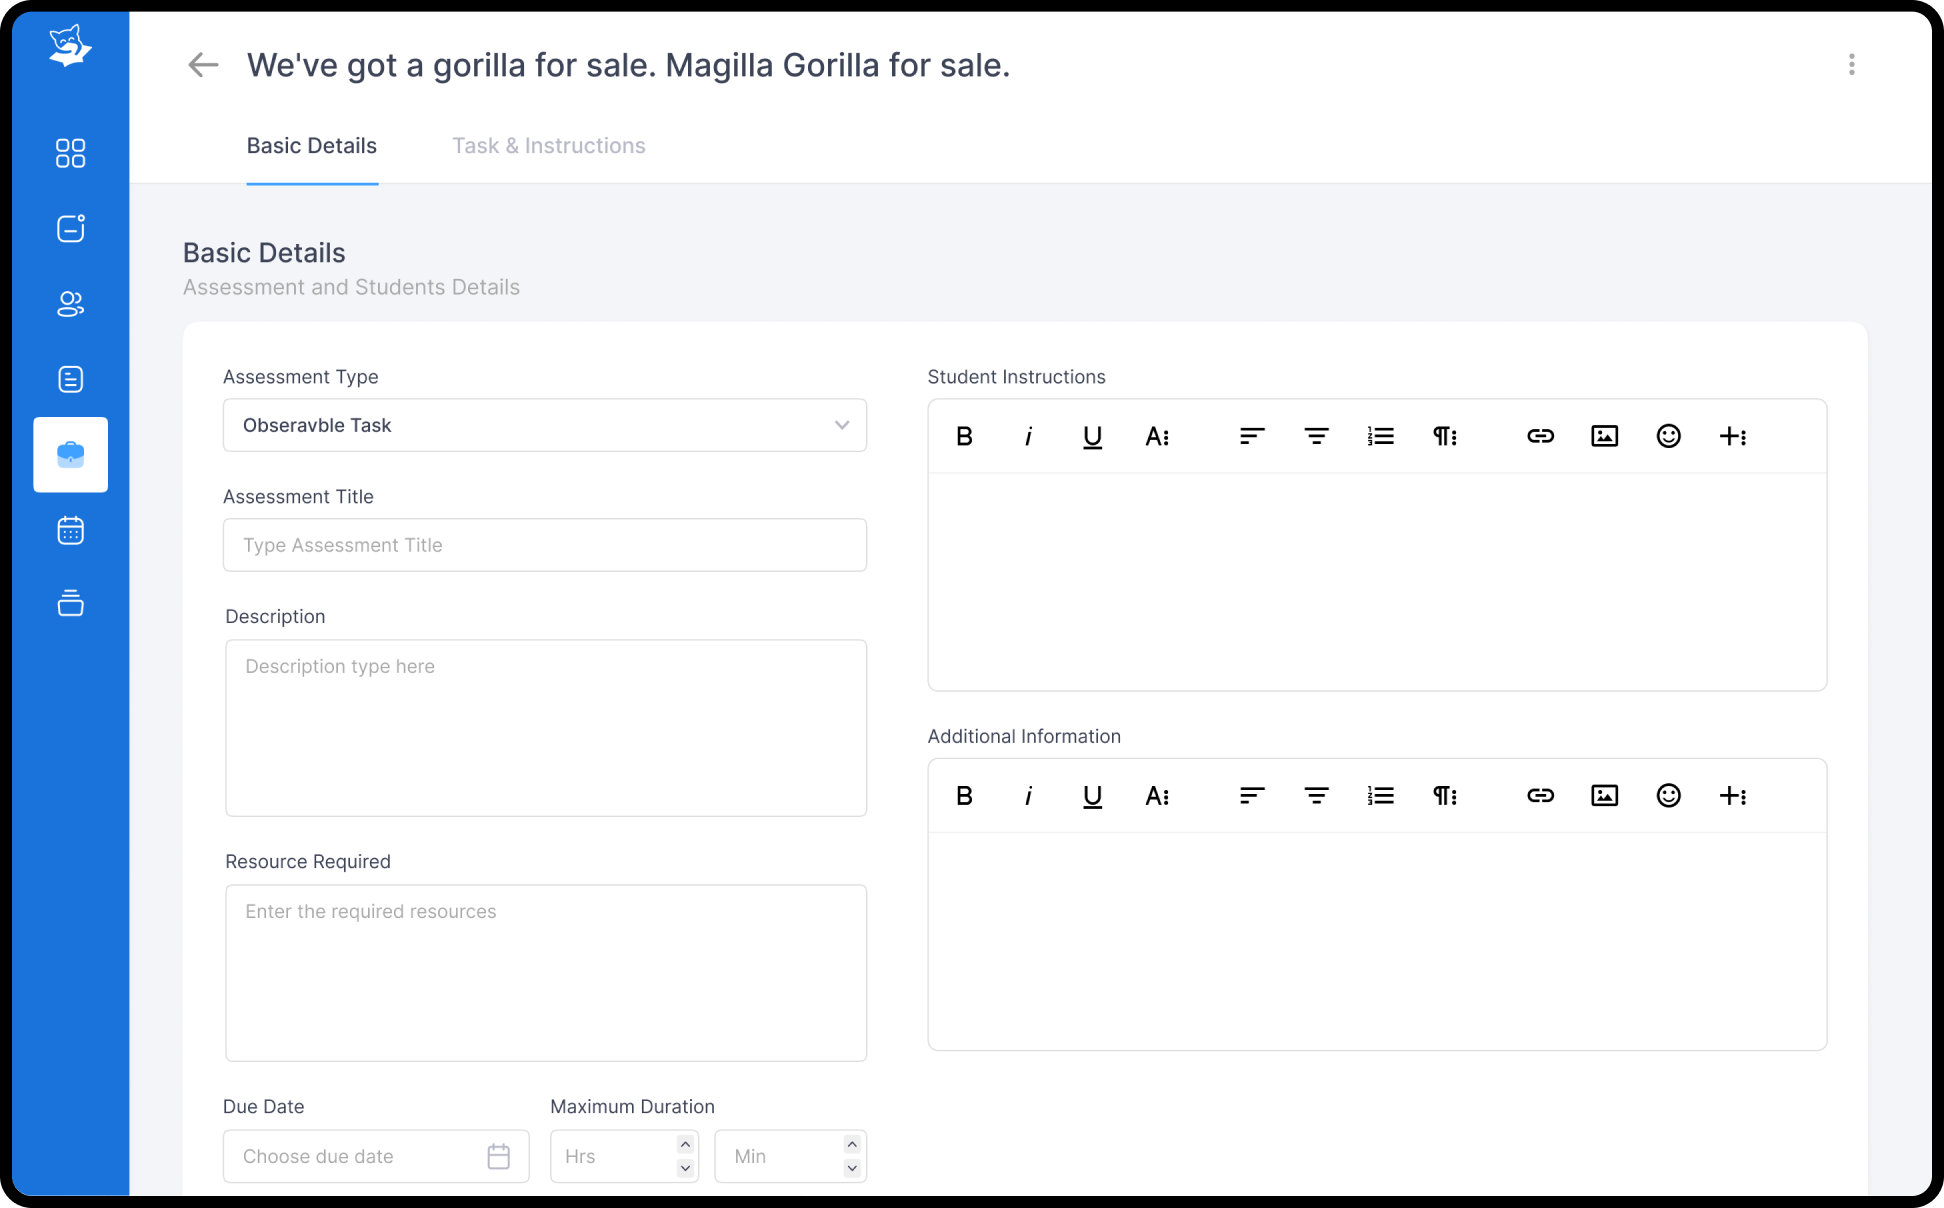
Task: Open font size options in Student Instructions
Action: [1157, 436]
